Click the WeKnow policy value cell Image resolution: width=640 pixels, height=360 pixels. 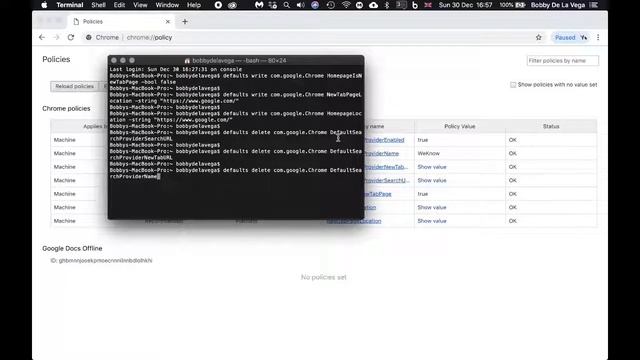click(460, 153)
